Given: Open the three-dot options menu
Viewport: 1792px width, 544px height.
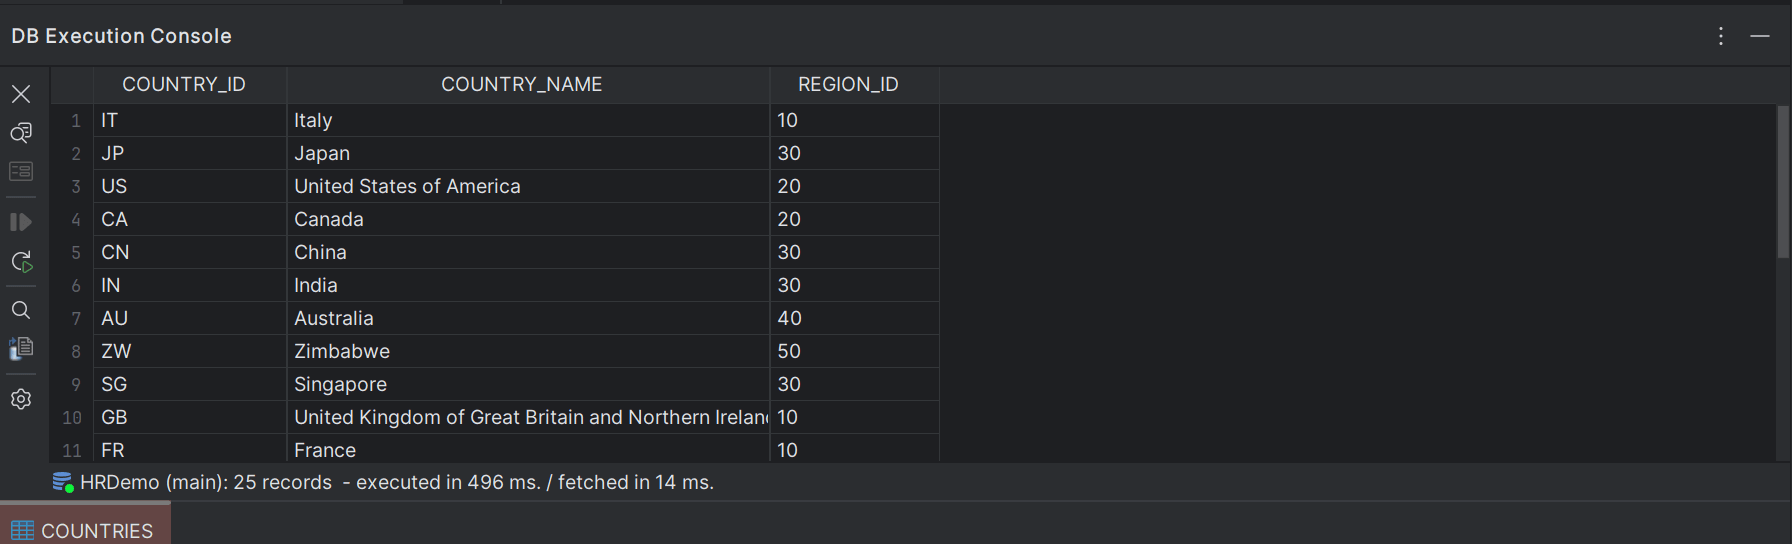Looking at the screenshot, I should click(1721, 36).
